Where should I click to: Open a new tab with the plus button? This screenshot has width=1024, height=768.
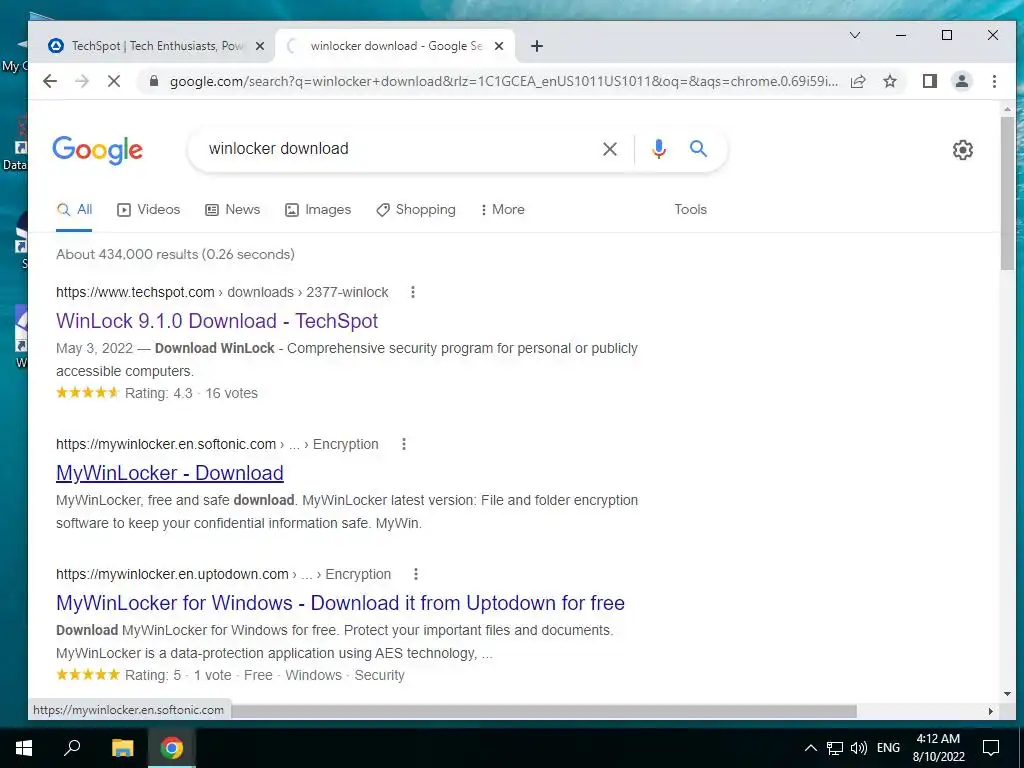tap(537, 46)
